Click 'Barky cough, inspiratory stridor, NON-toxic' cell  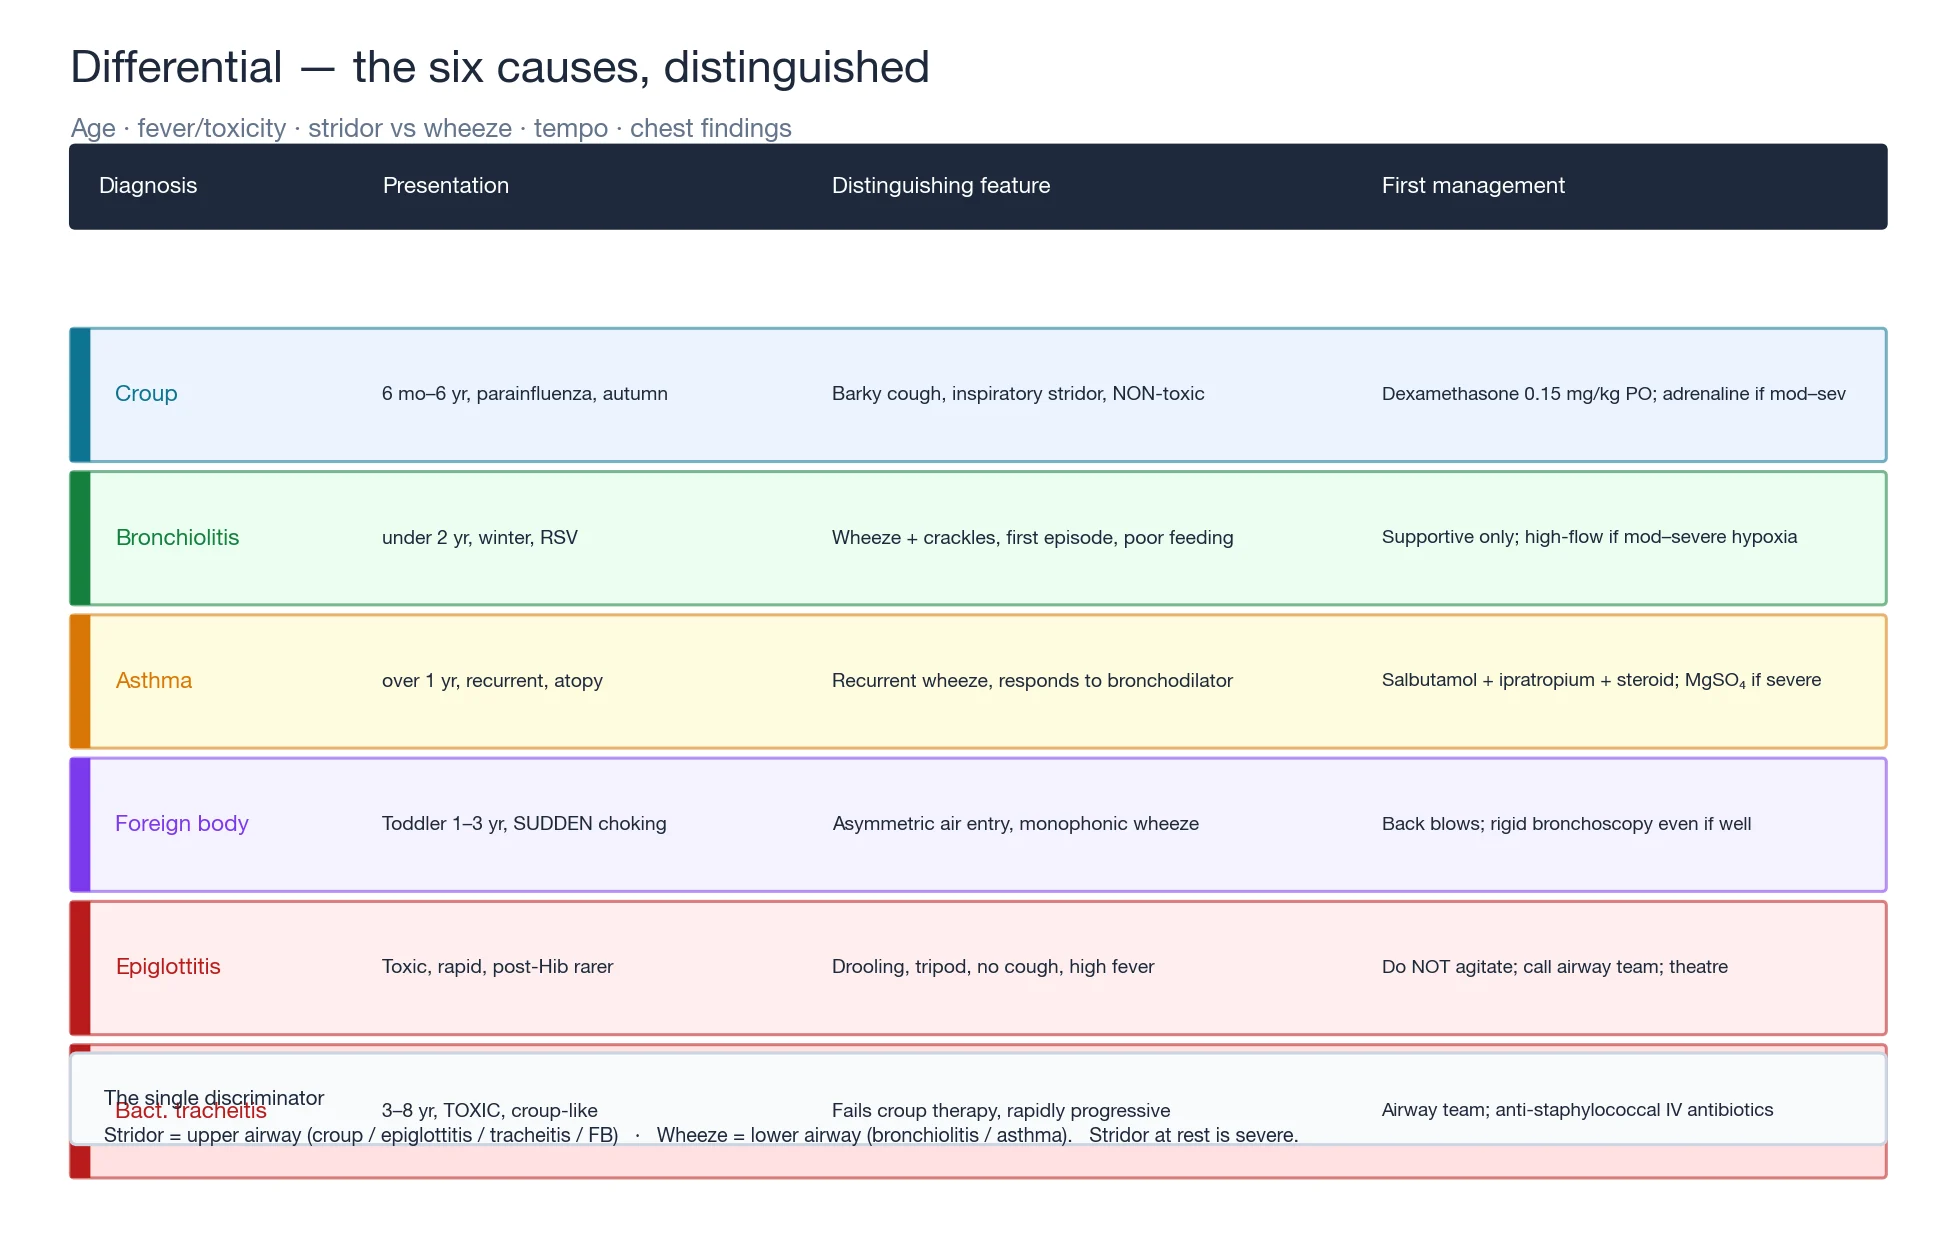pos(1018,394)
